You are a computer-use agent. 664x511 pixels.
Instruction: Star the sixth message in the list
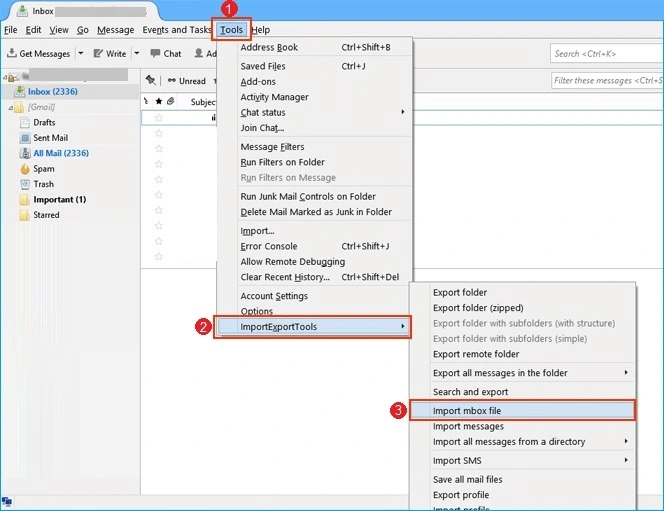[159, 195]
